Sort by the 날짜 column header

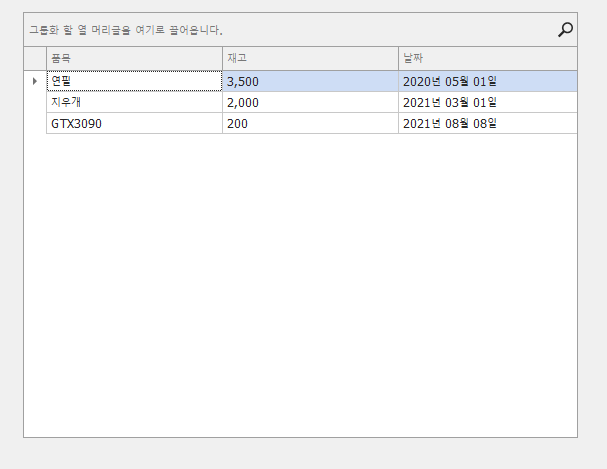pos(487,58)
